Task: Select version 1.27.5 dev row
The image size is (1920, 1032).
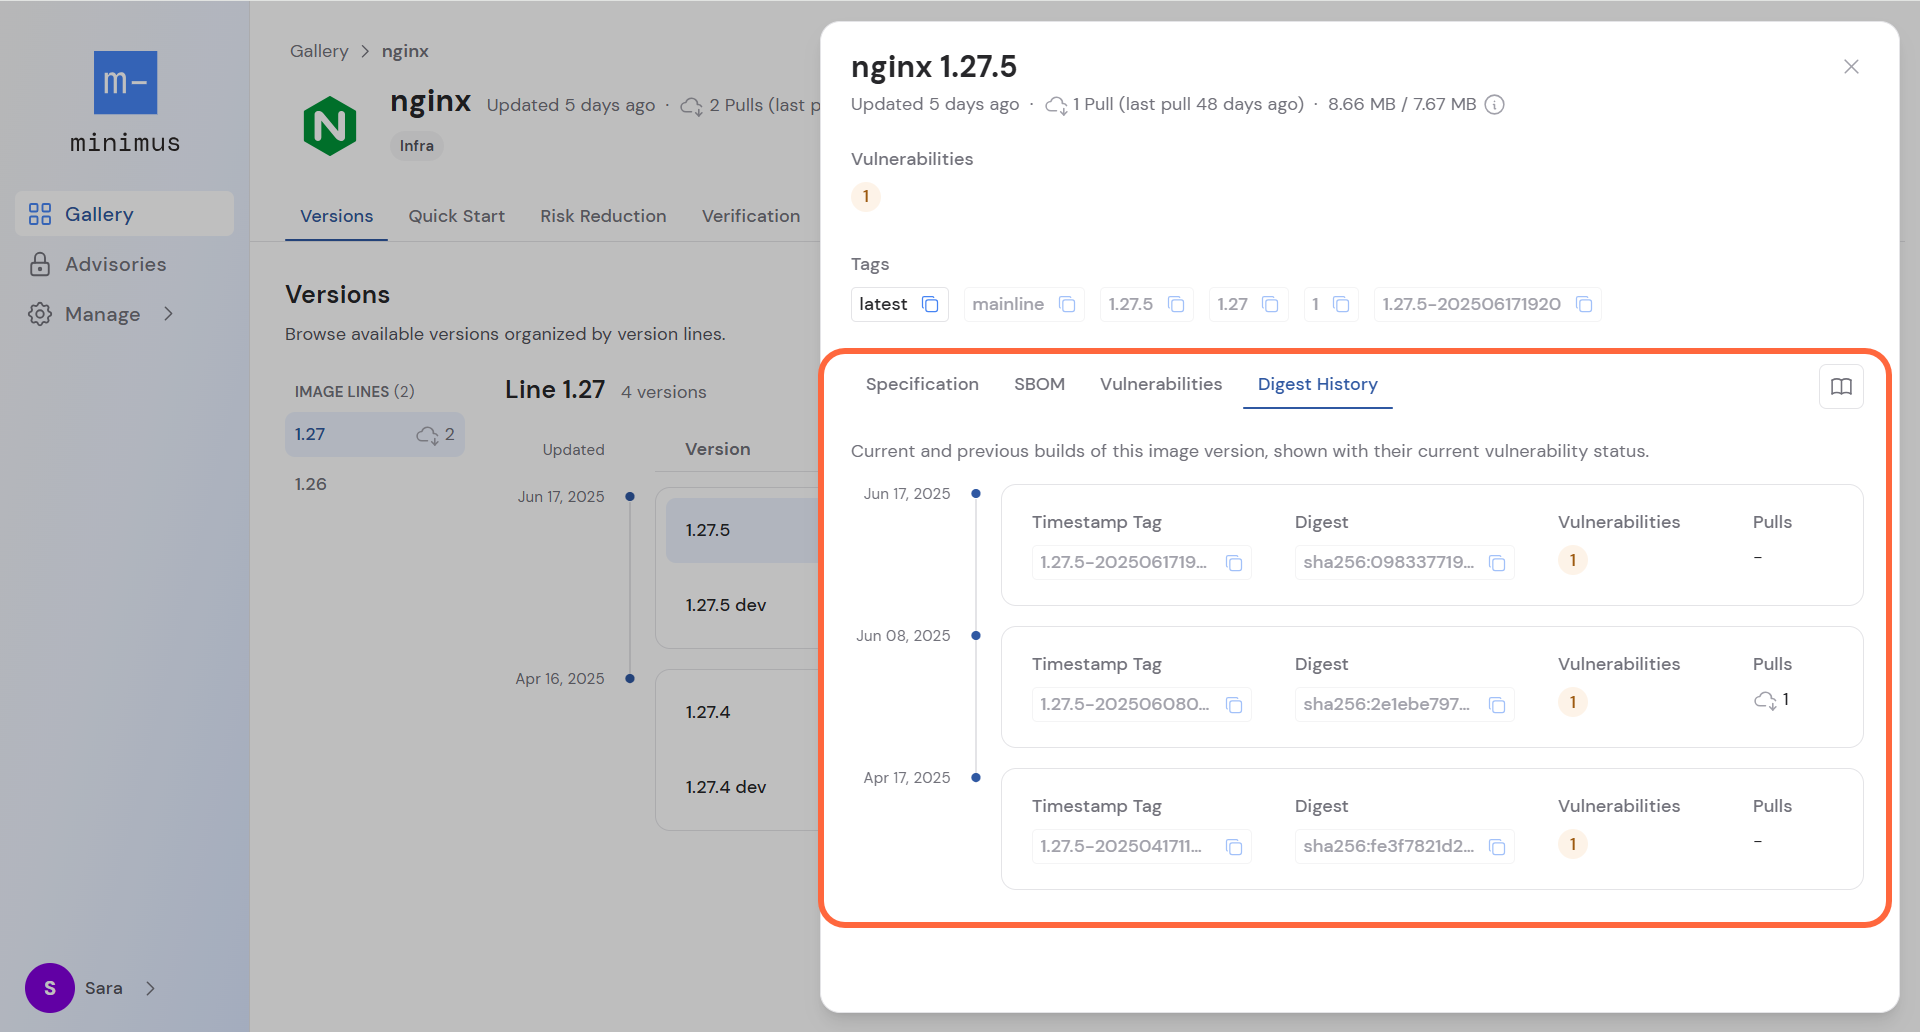Action: 743,605
